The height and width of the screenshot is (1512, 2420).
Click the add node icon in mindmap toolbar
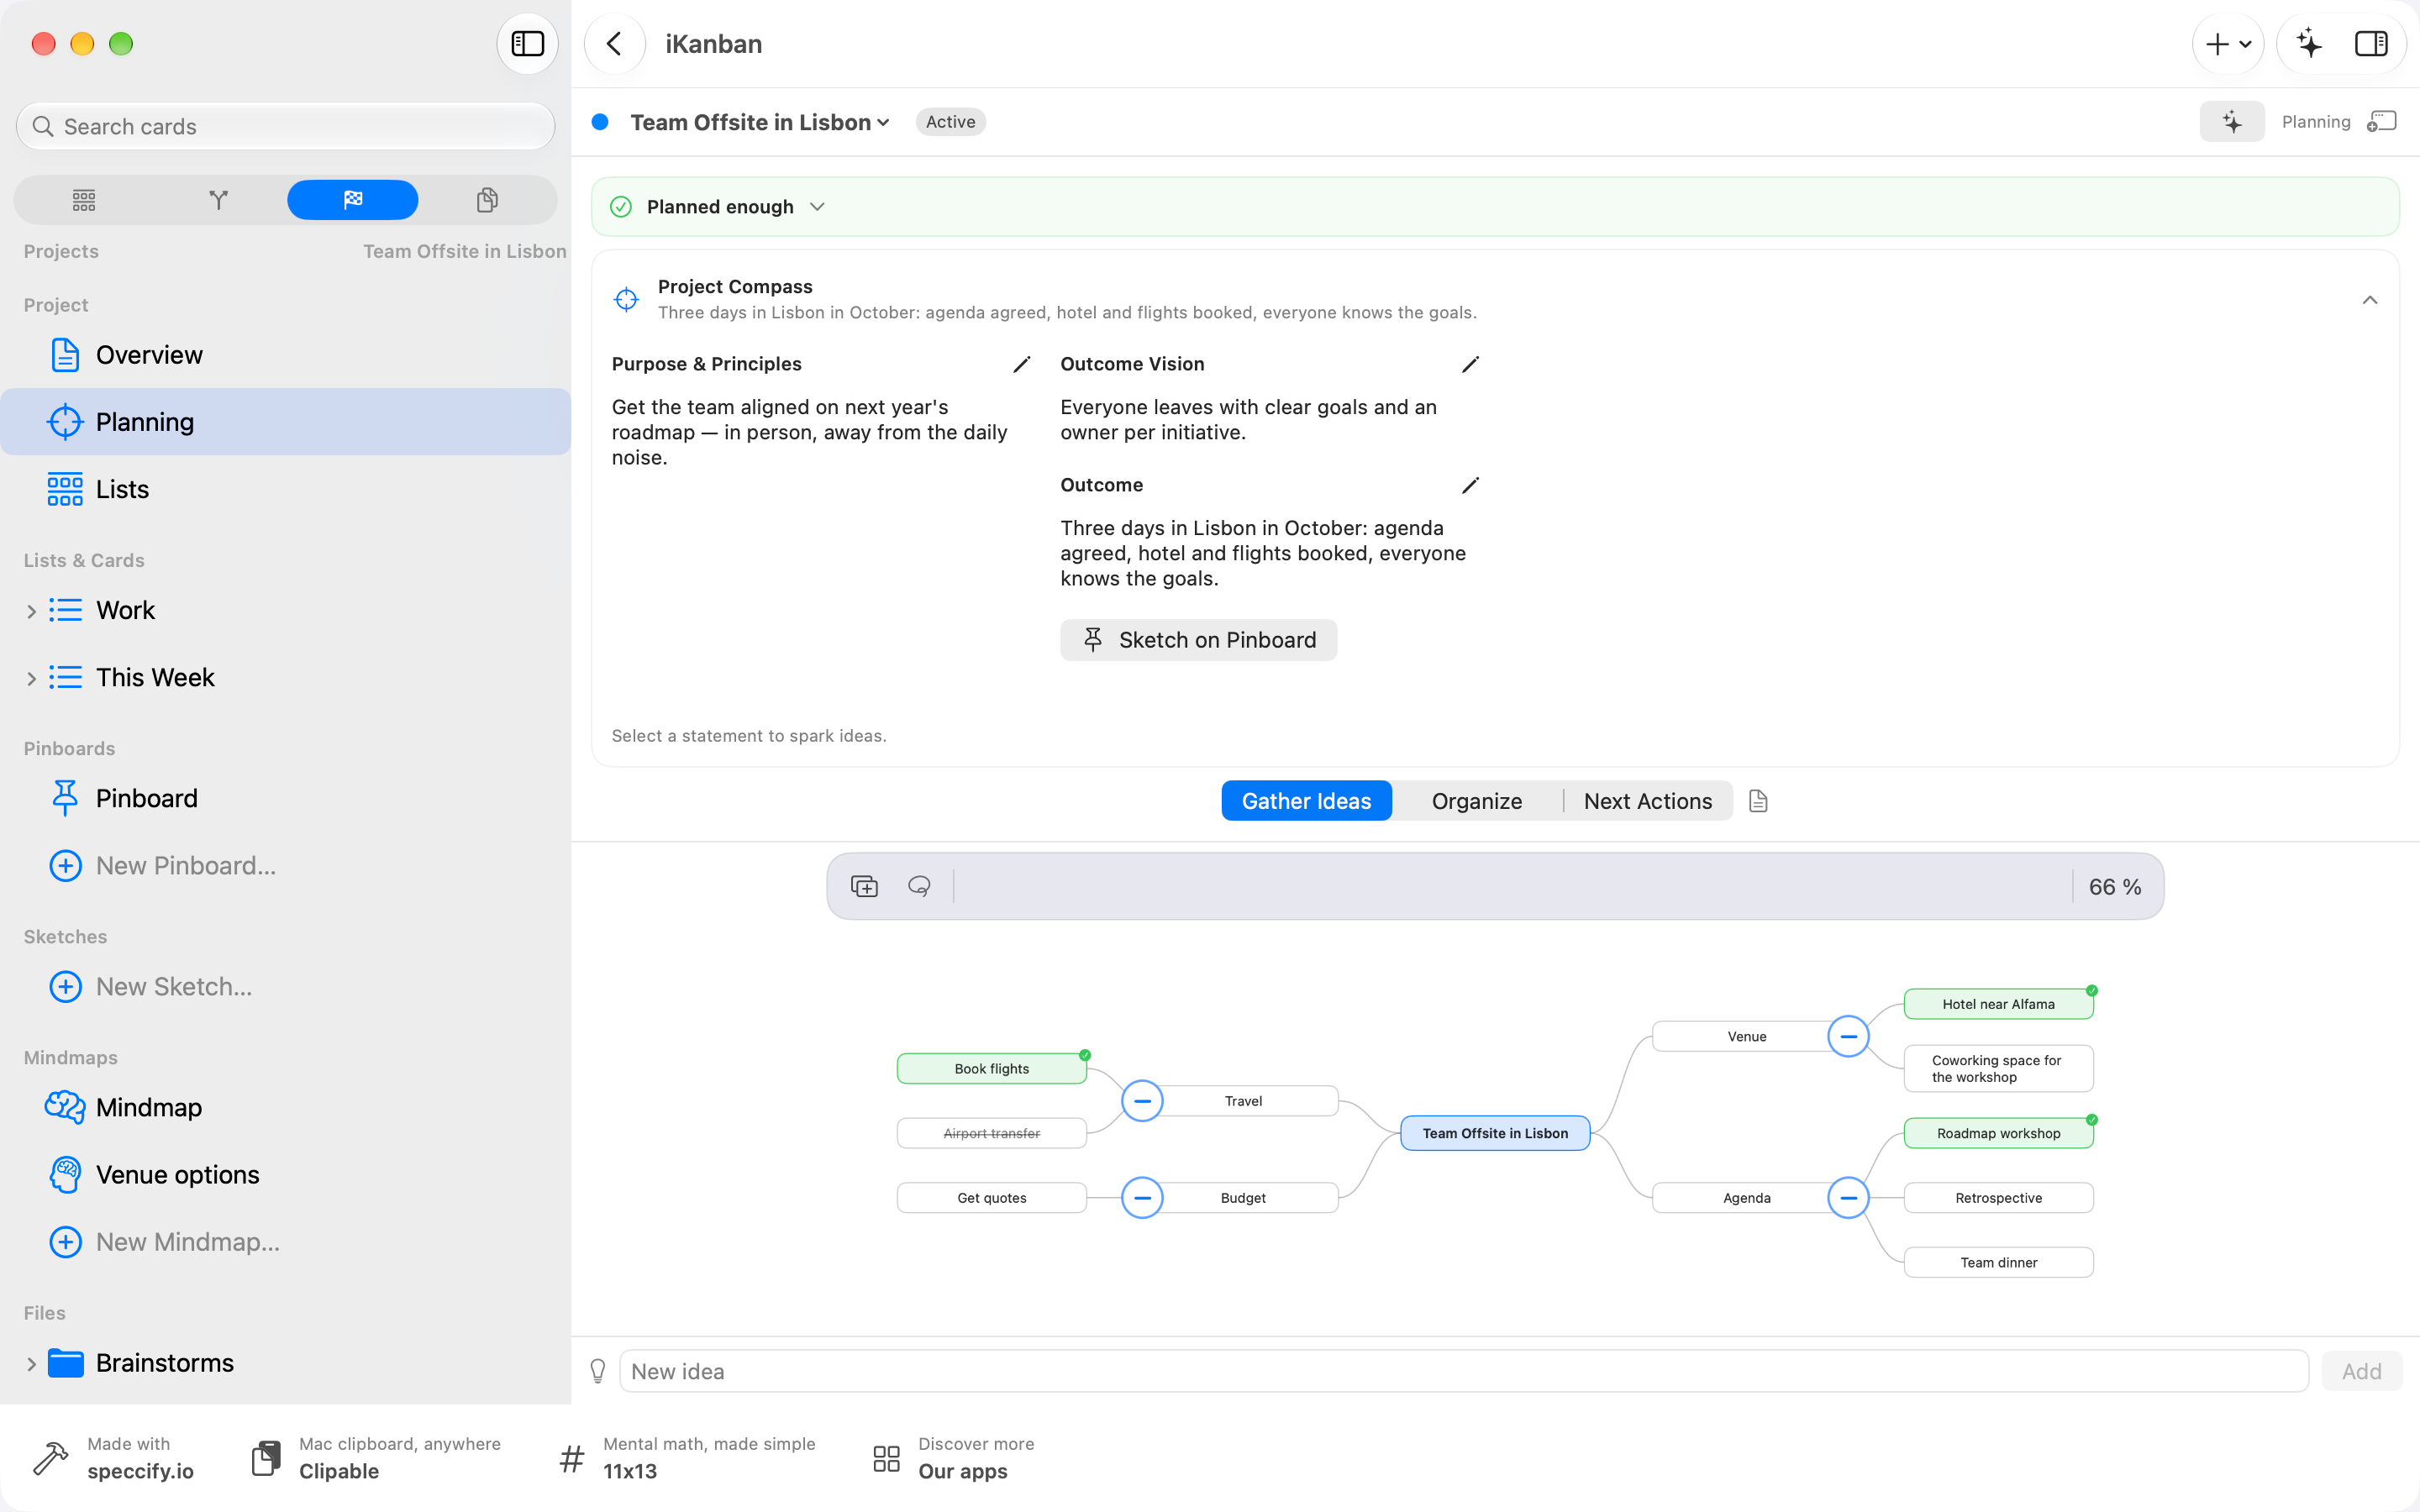pos(864,887)
